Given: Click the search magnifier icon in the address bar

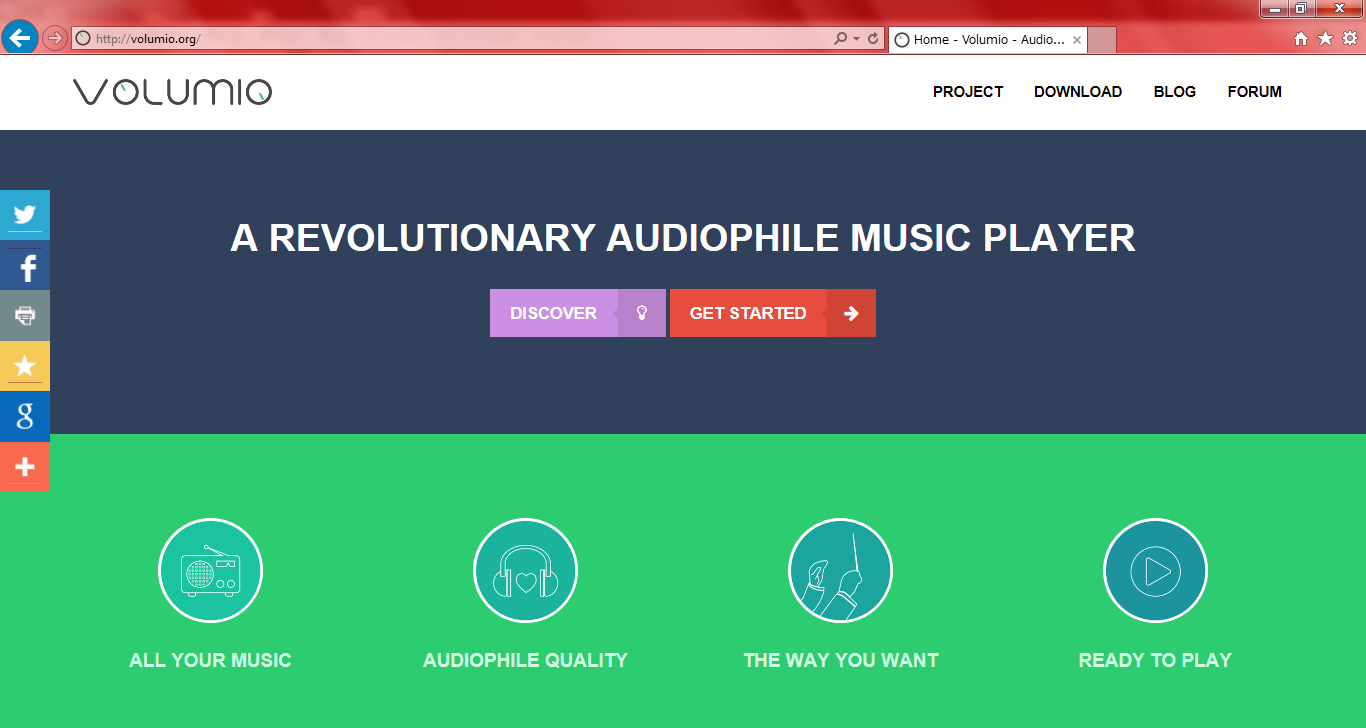Looking at the screenshot, I should click(x=841, y=39).
